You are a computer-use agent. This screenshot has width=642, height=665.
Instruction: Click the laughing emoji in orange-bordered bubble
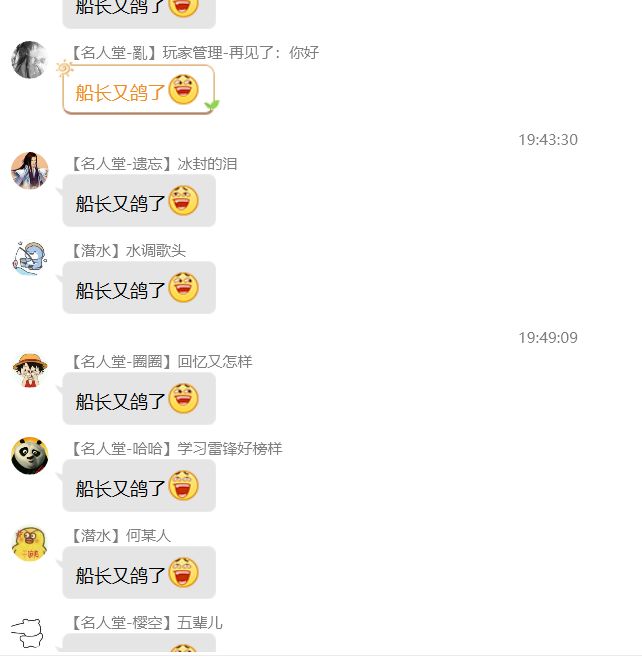(x=183, y=89)
